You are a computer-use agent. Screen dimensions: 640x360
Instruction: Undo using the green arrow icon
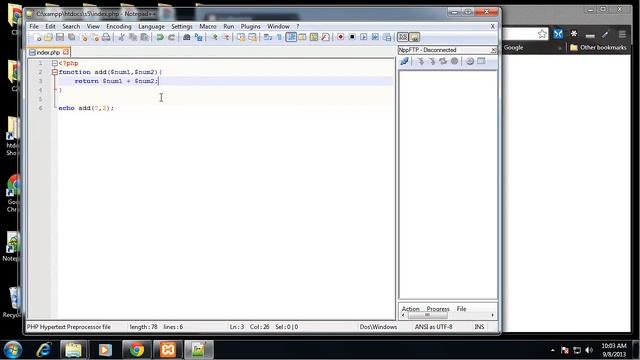click(160, 38)
